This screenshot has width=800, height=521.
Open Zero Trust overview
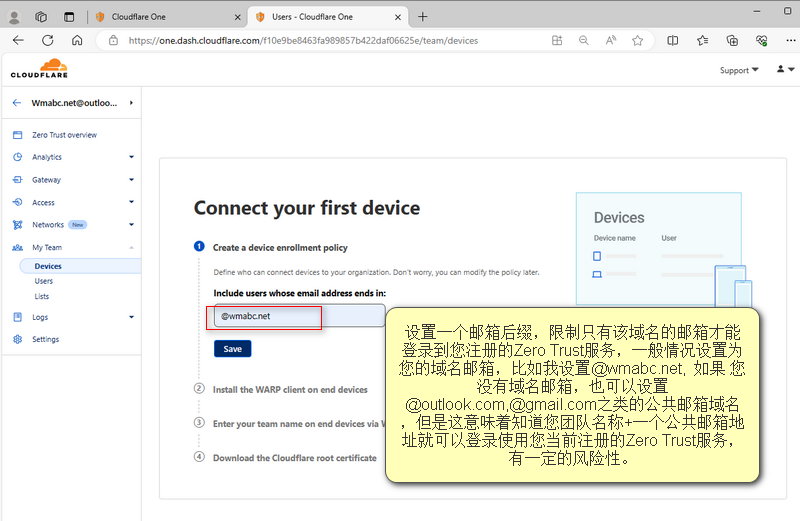[64, 135]
